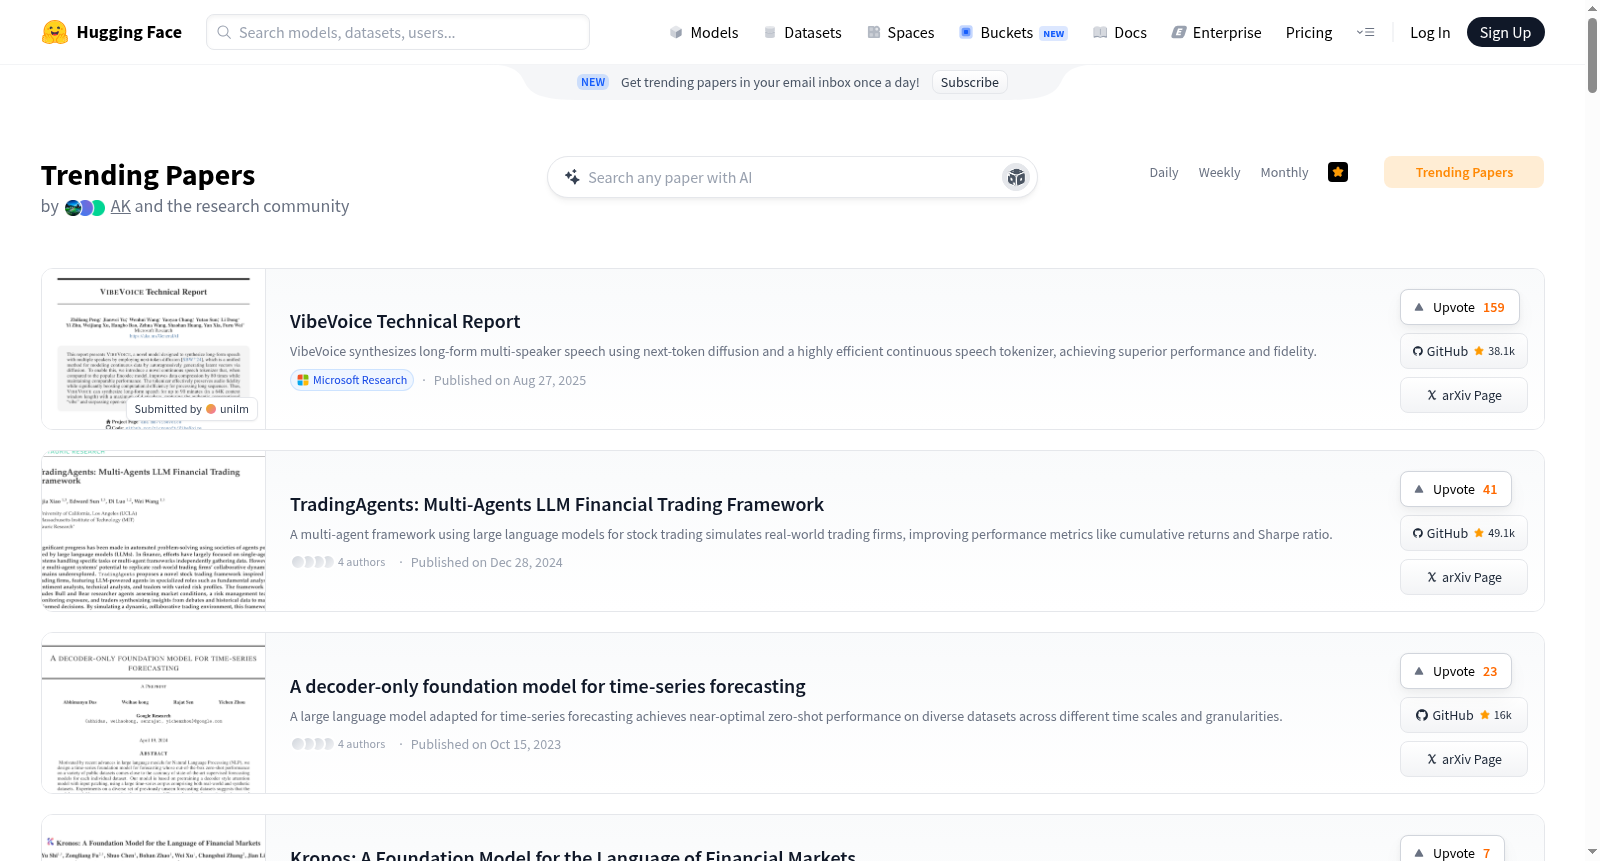Click the upvote triangle on TradingAgents paper
1600x861 pixels.
(x=1419, y=489)
